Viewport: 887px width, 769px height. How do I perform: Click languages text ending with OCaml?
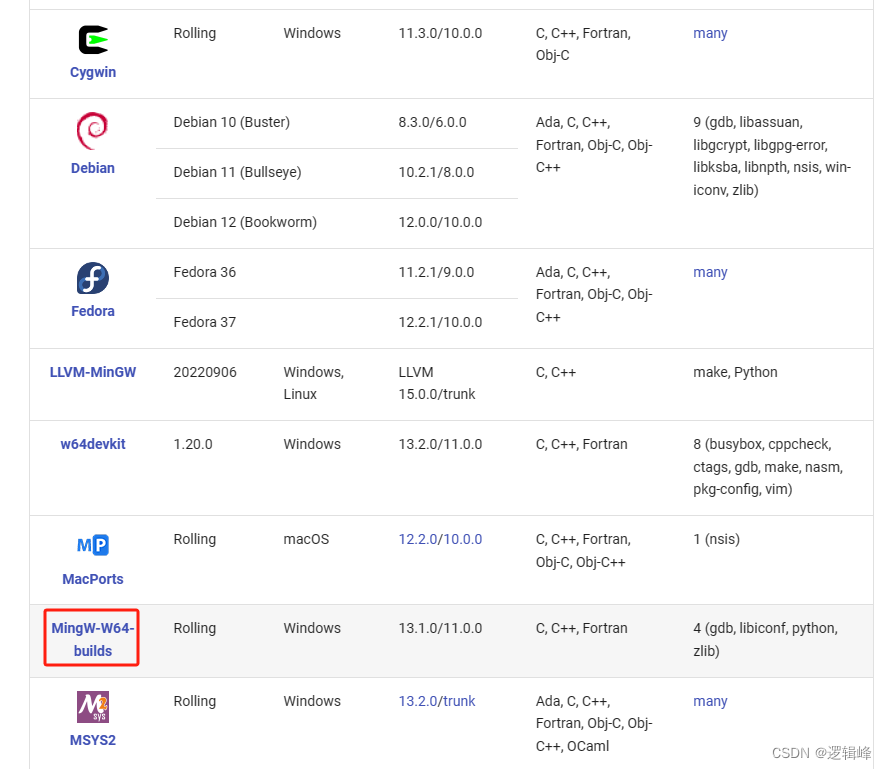pyautogui.click(x=593, y=724)
